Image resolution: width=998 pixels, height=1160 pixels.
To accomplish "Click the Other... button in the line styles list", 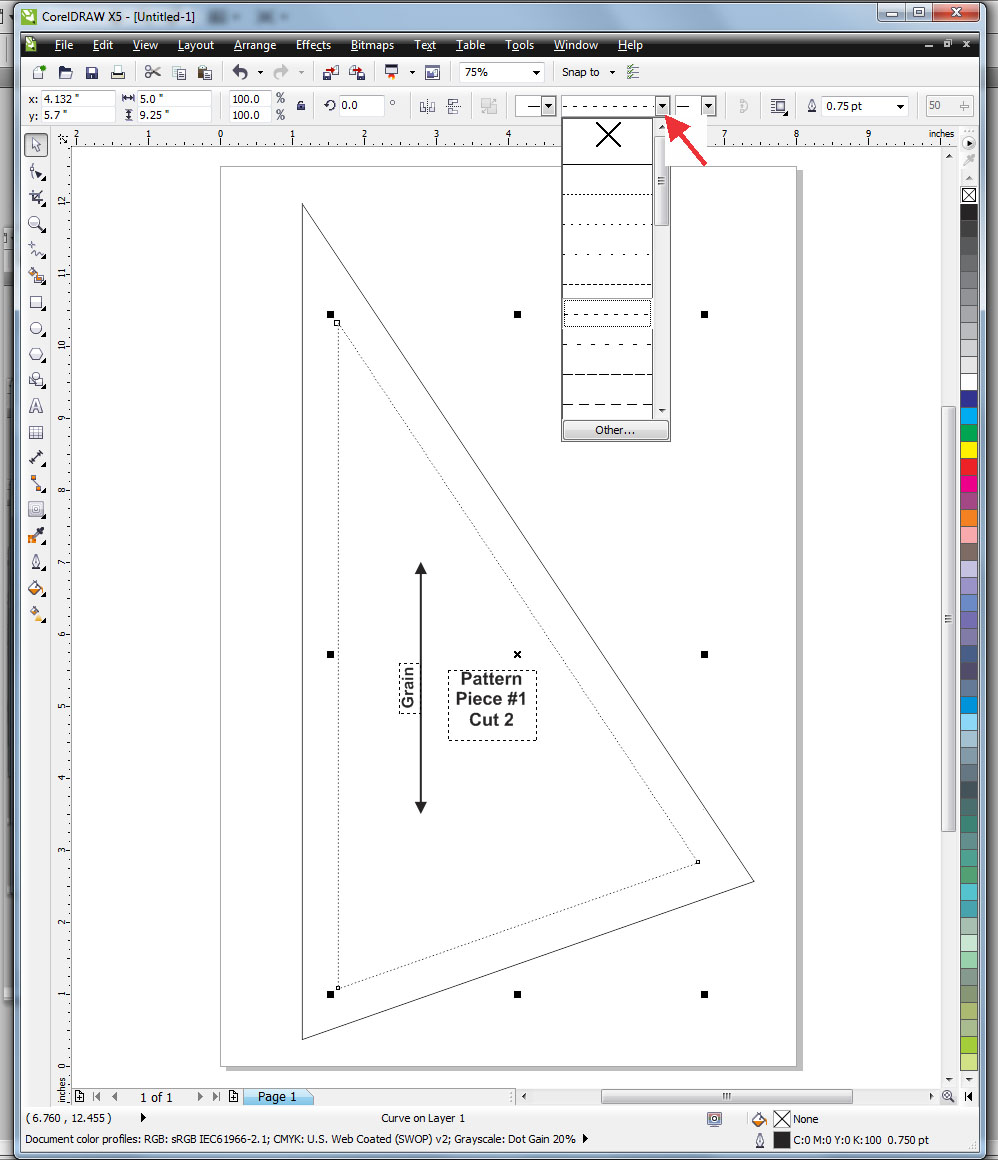I will pos(615,430).
